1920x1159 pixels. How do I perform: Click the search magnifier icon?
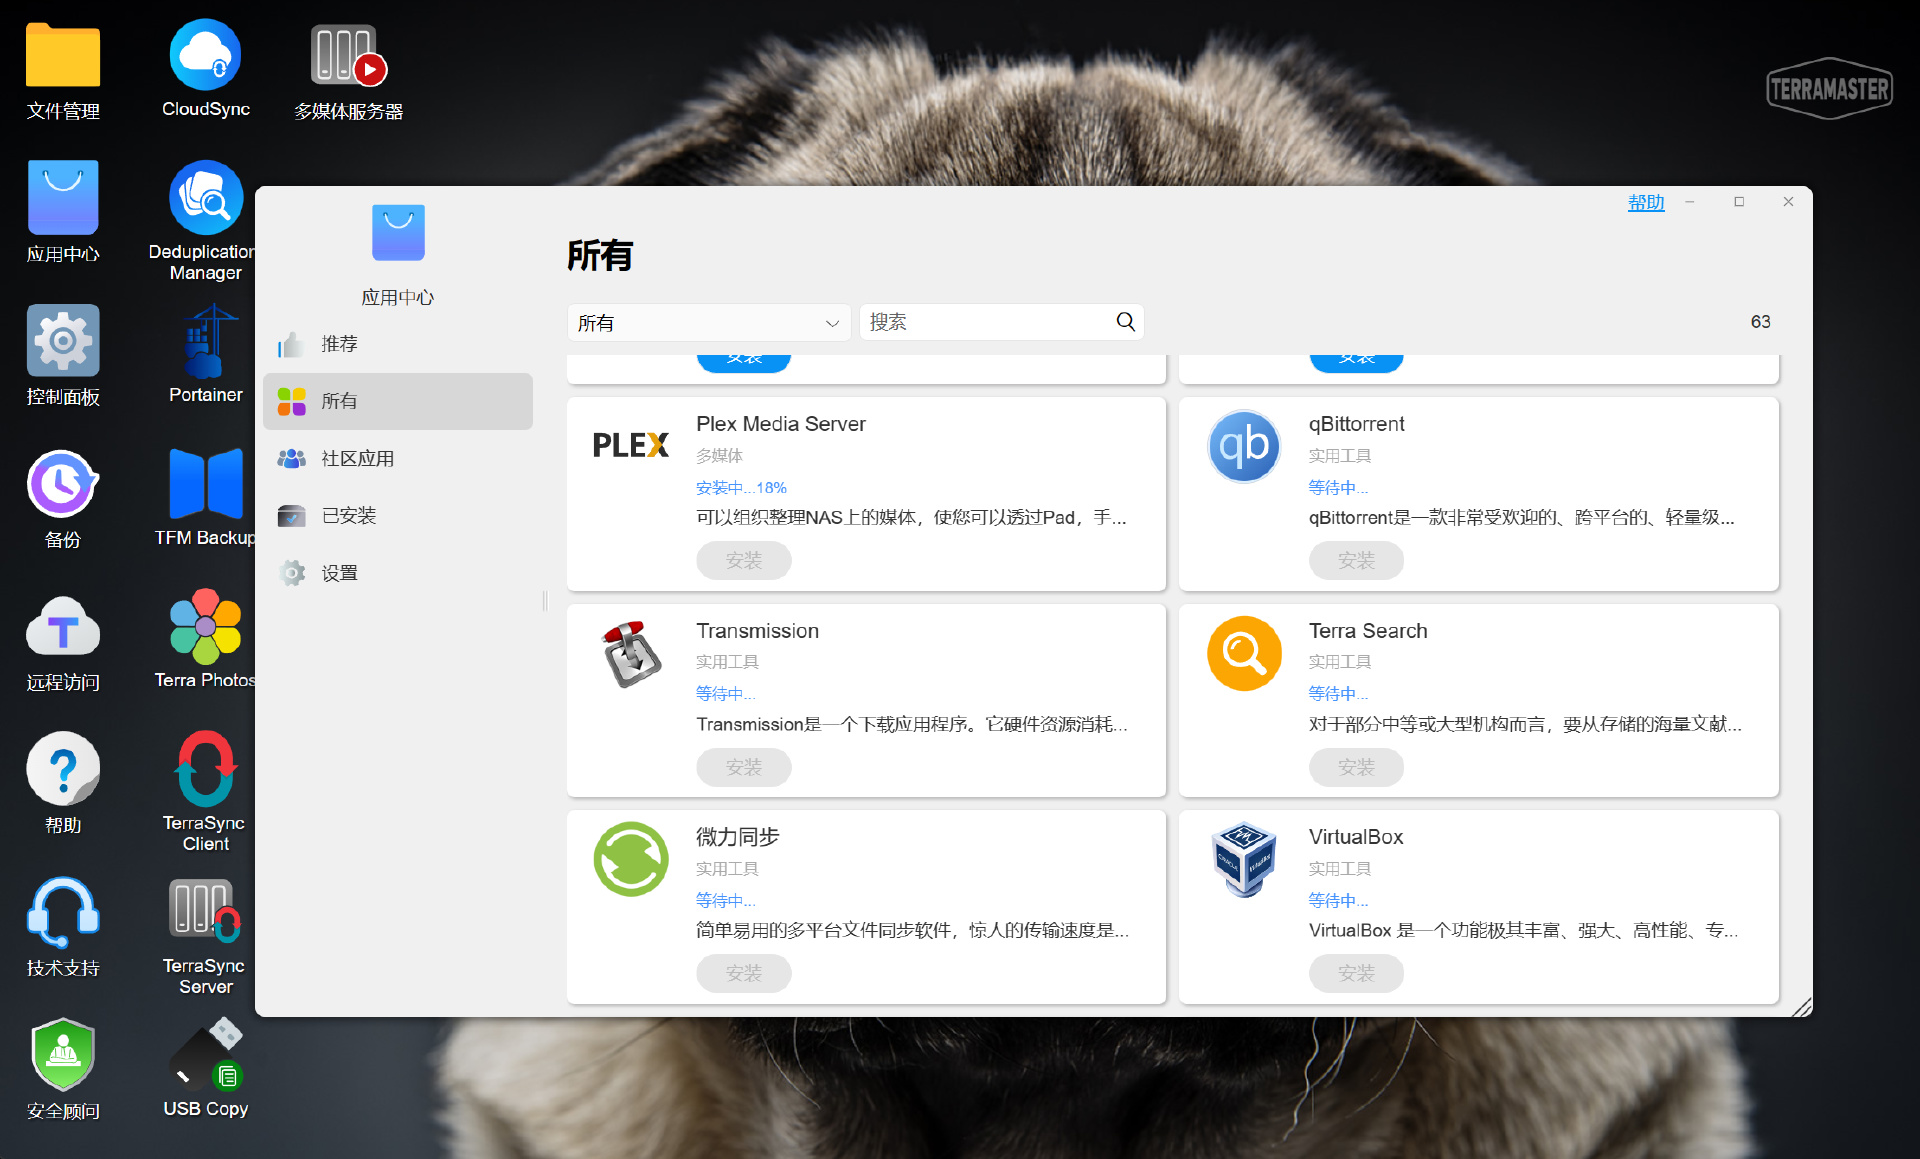(1125, 322)
